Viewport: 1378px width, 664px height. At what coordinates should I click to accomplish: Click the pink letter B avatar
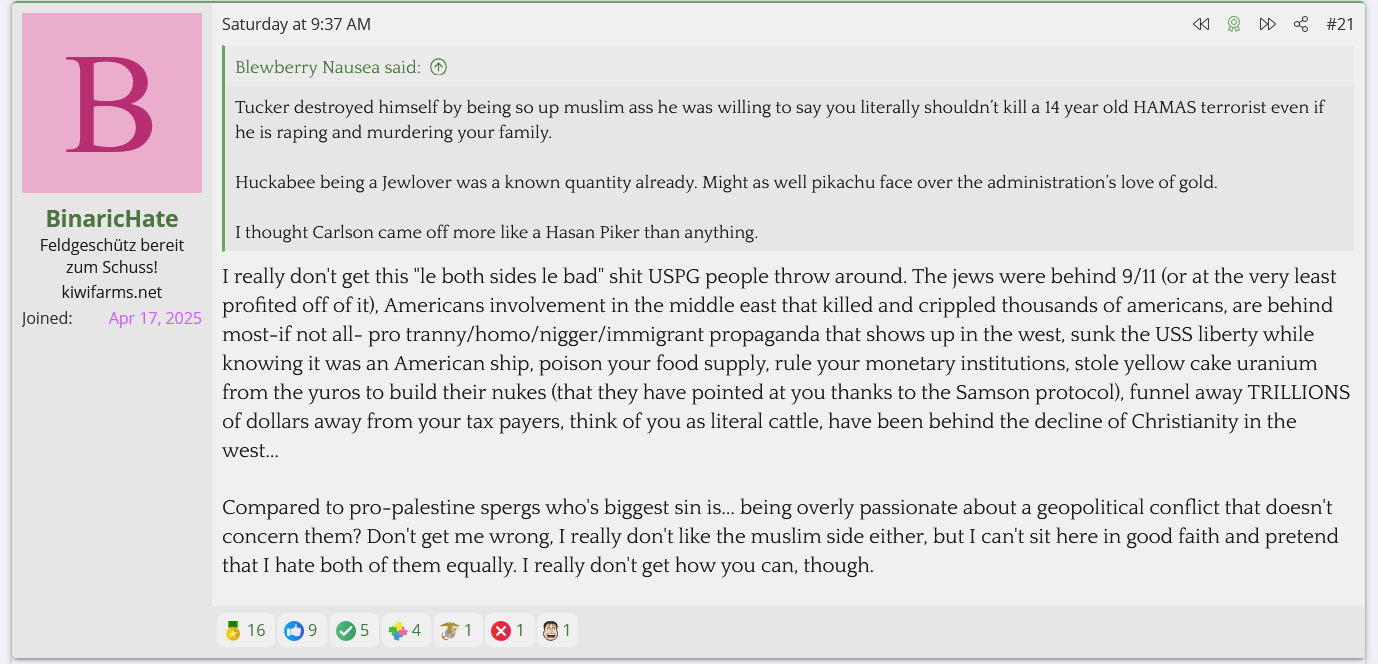112,103
